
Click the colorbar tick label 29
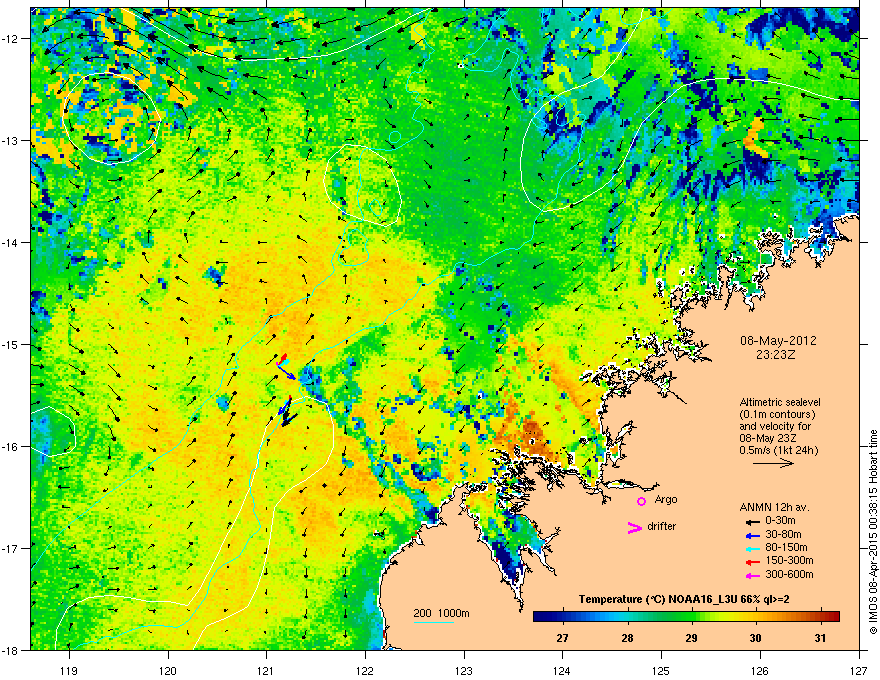pos(691,638)
